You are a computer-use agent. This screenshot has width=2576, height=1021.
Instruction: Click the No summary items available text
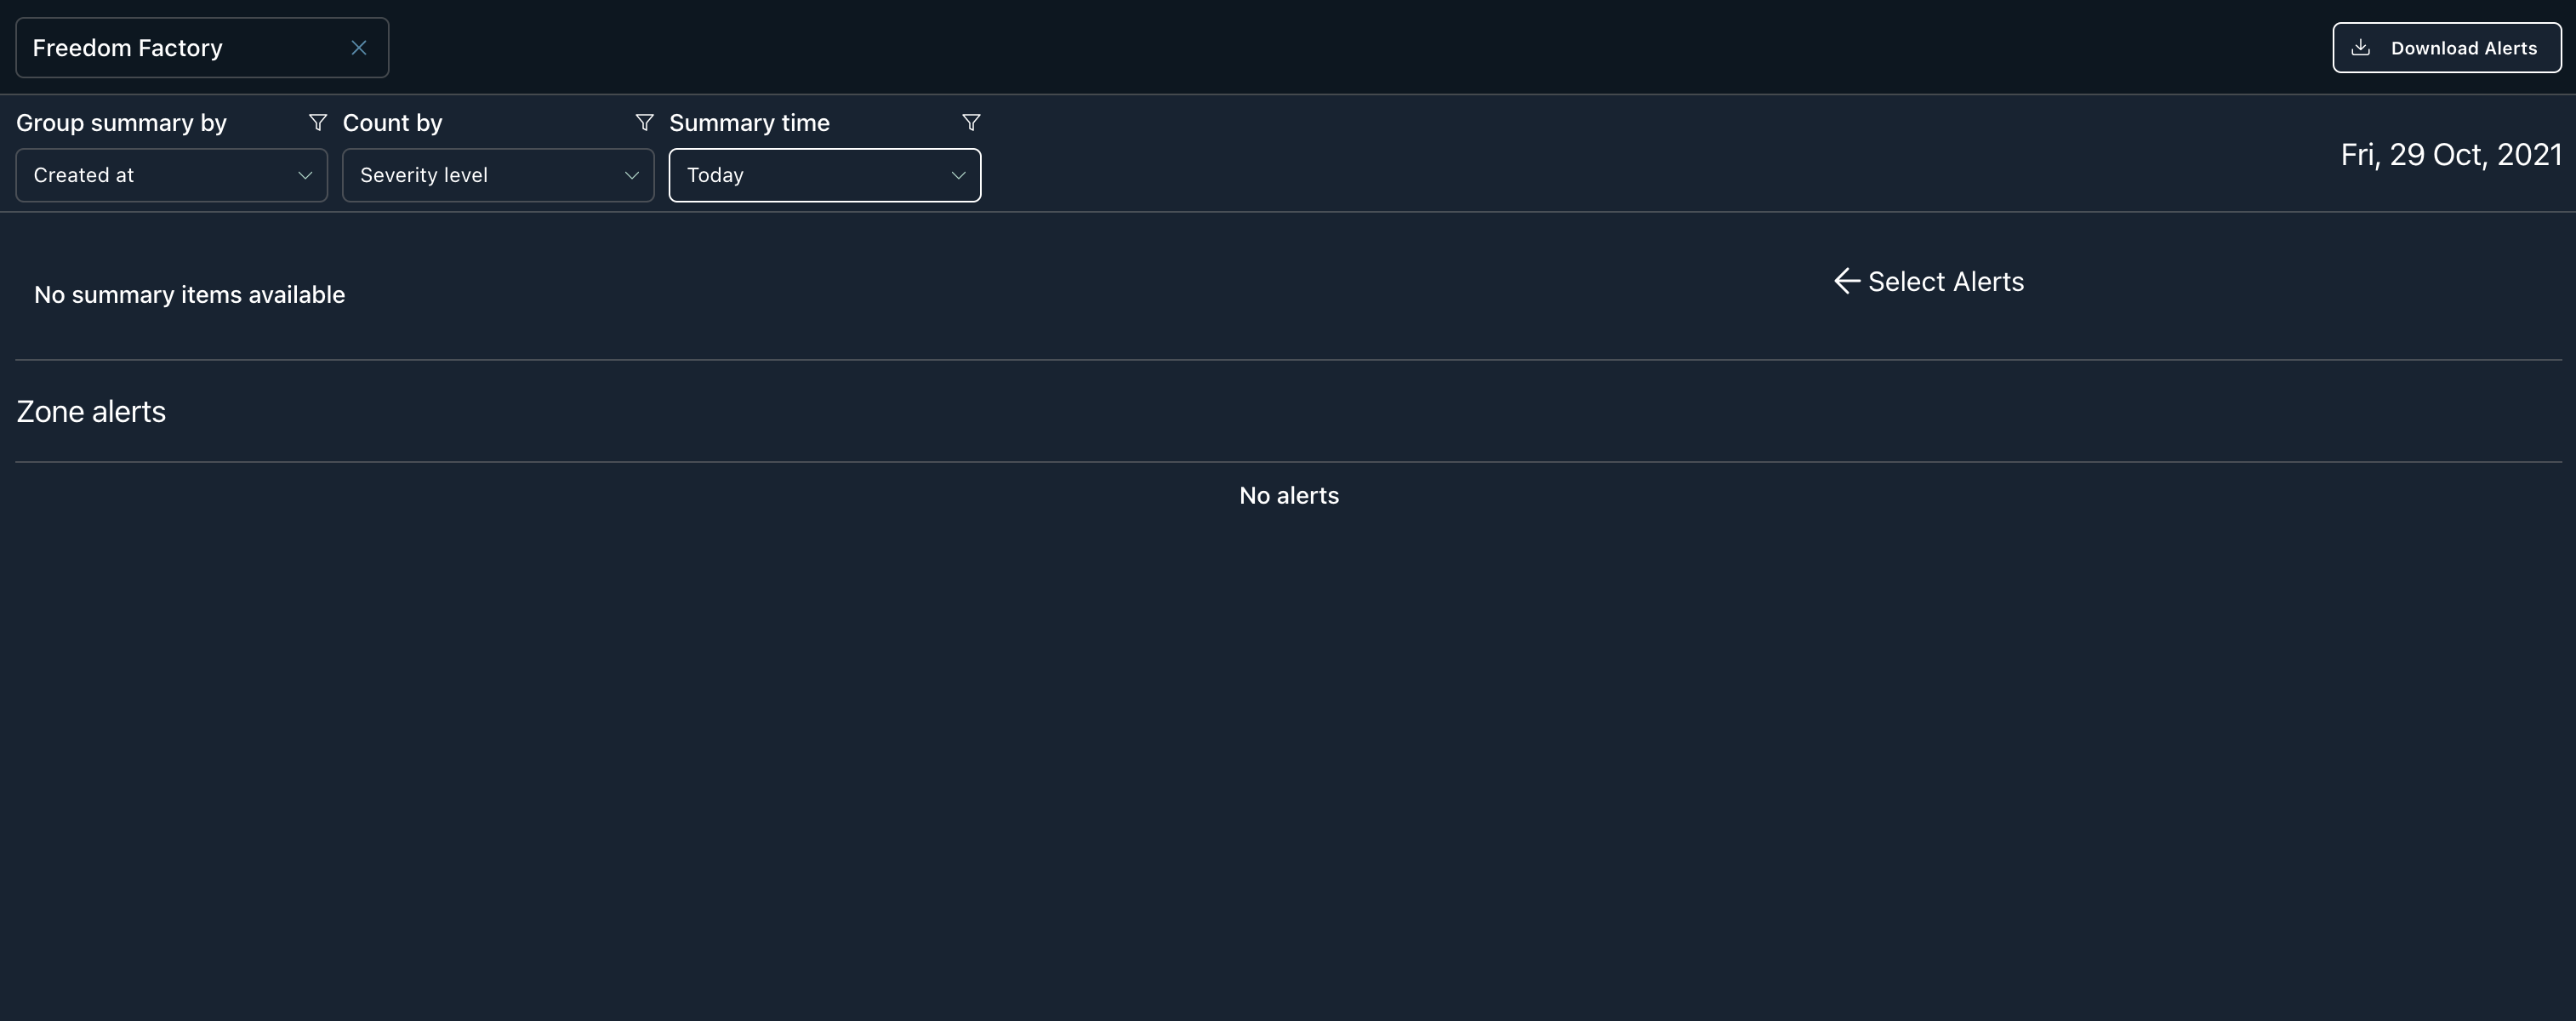pos(189,295)
